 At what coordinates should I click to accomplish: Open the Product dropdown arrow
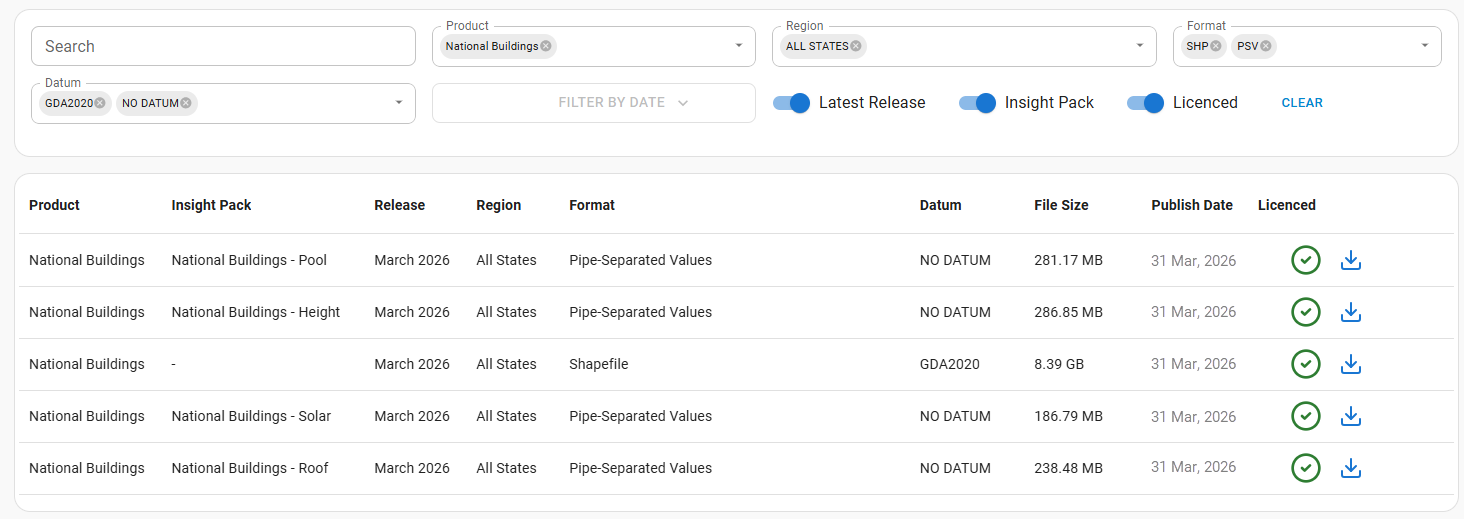point(739,46)
